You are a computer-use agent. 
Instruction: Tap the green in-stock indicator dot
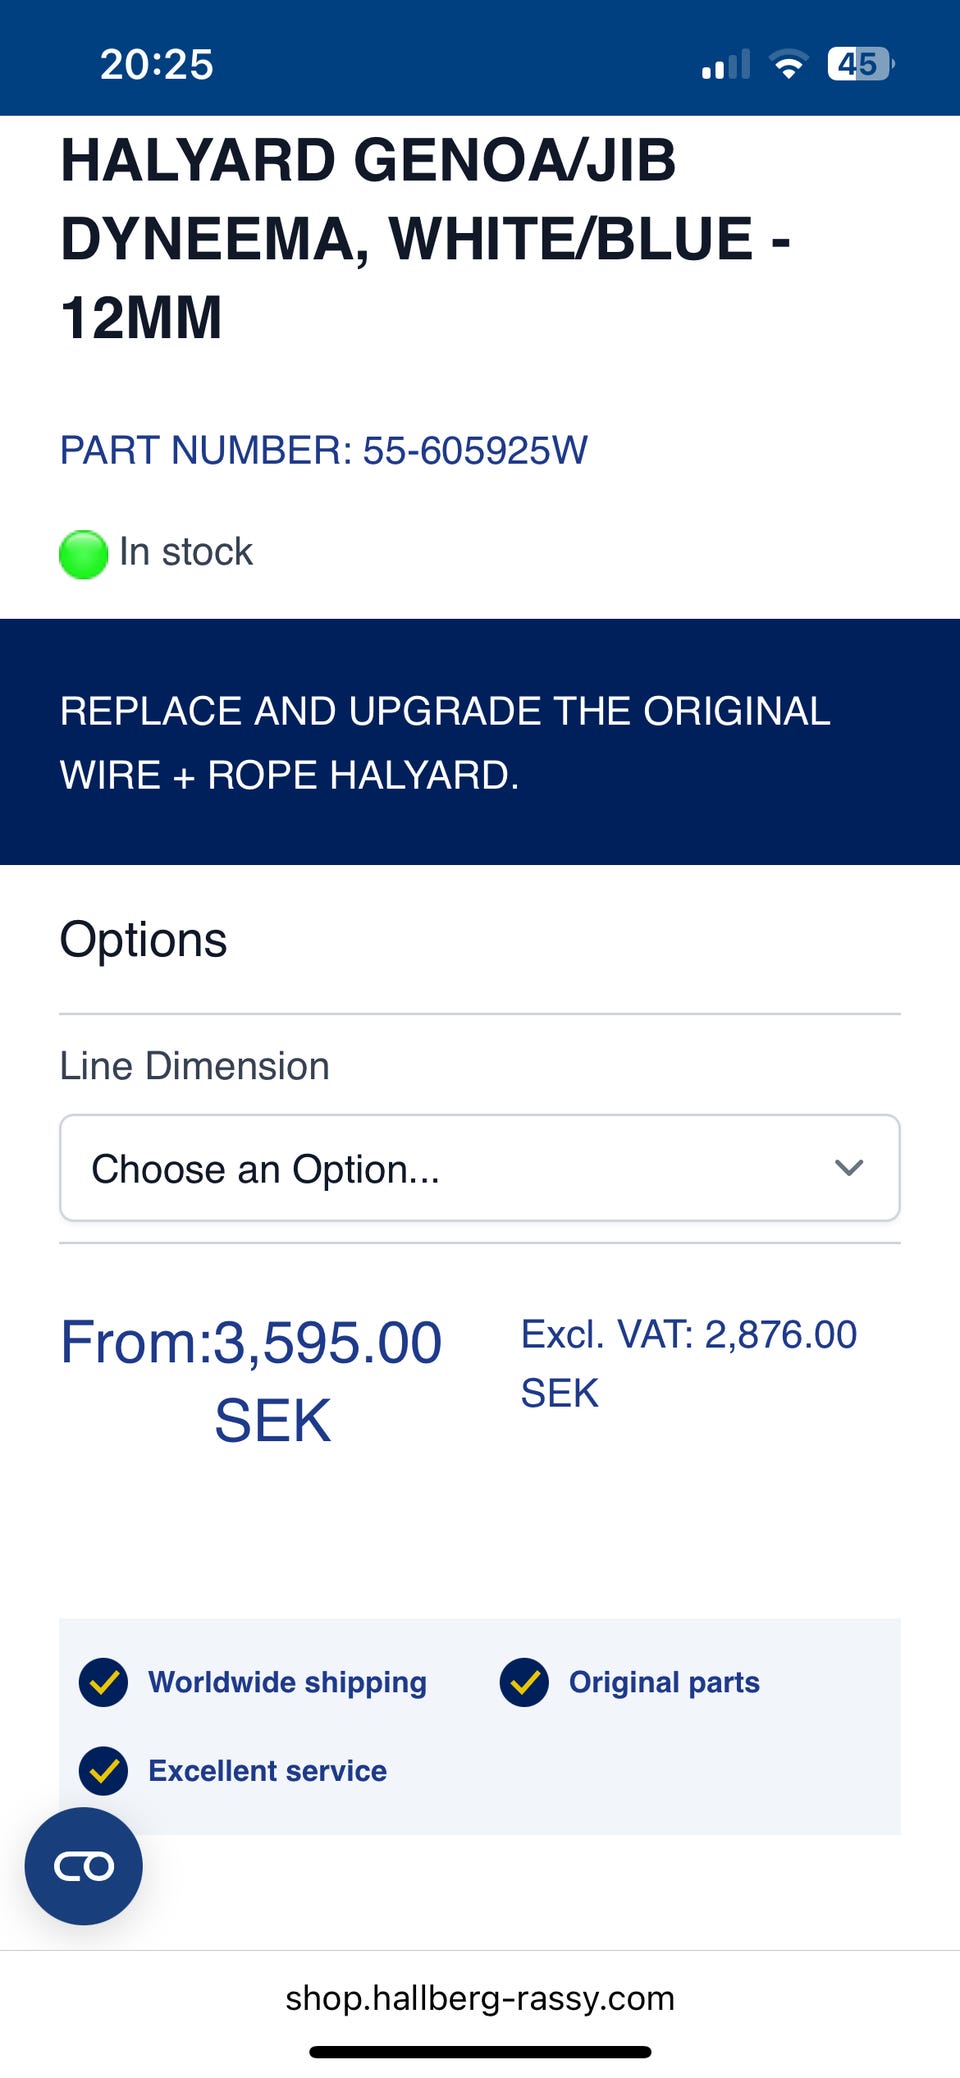point(84,554)
